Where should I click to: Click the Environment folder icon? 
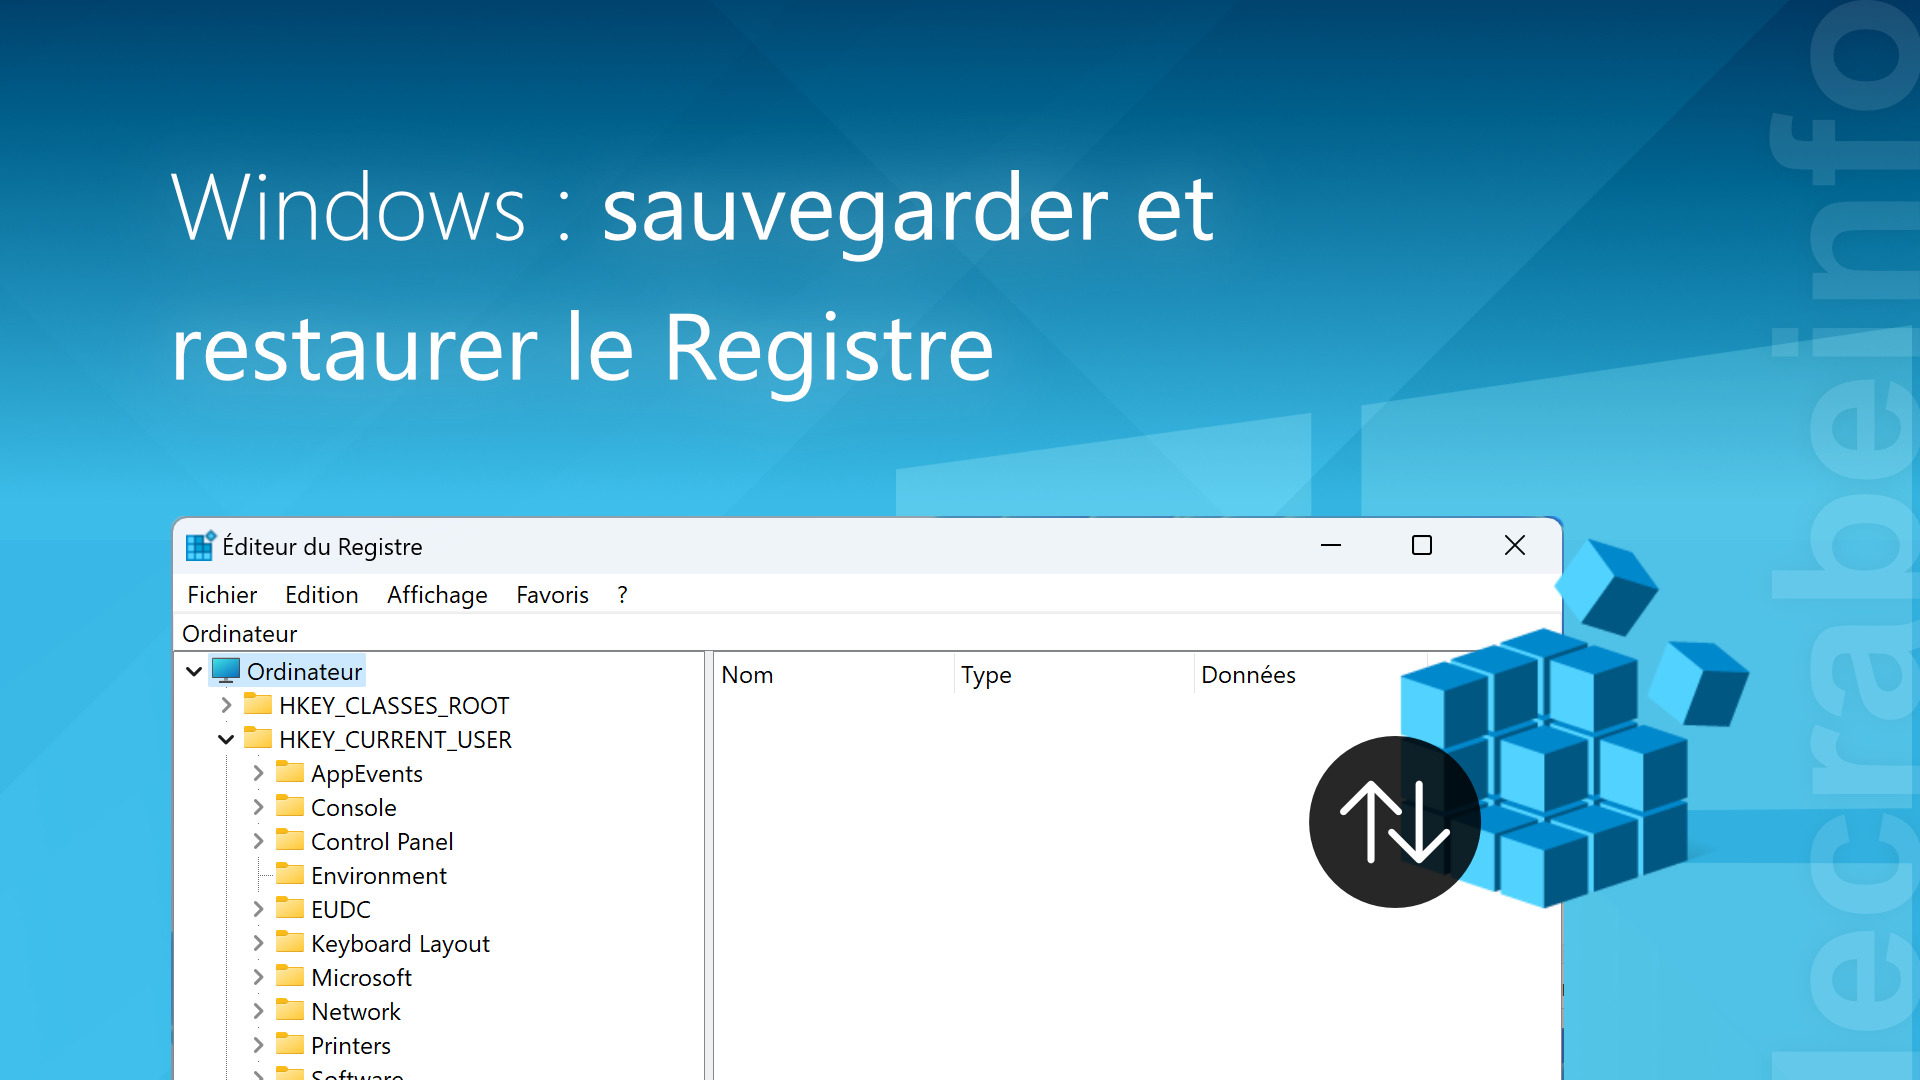coord(290,874)
